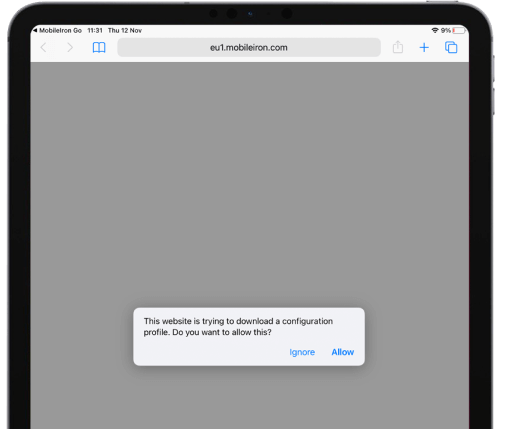The width and height of the screenshot is (505, 429).
Task: Add a new tab with plus icon
Action: [x=424, y=47]
